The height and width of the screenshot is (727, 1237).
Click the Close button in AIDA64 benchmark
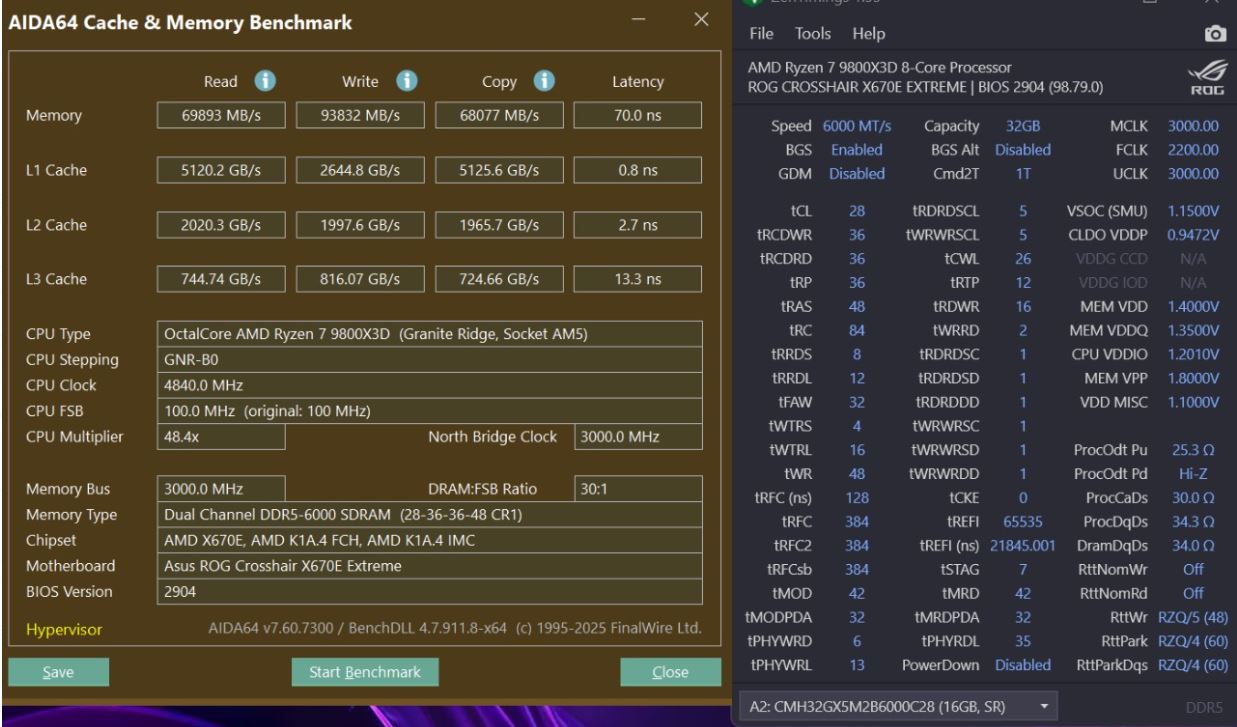[x=669, y=671]
